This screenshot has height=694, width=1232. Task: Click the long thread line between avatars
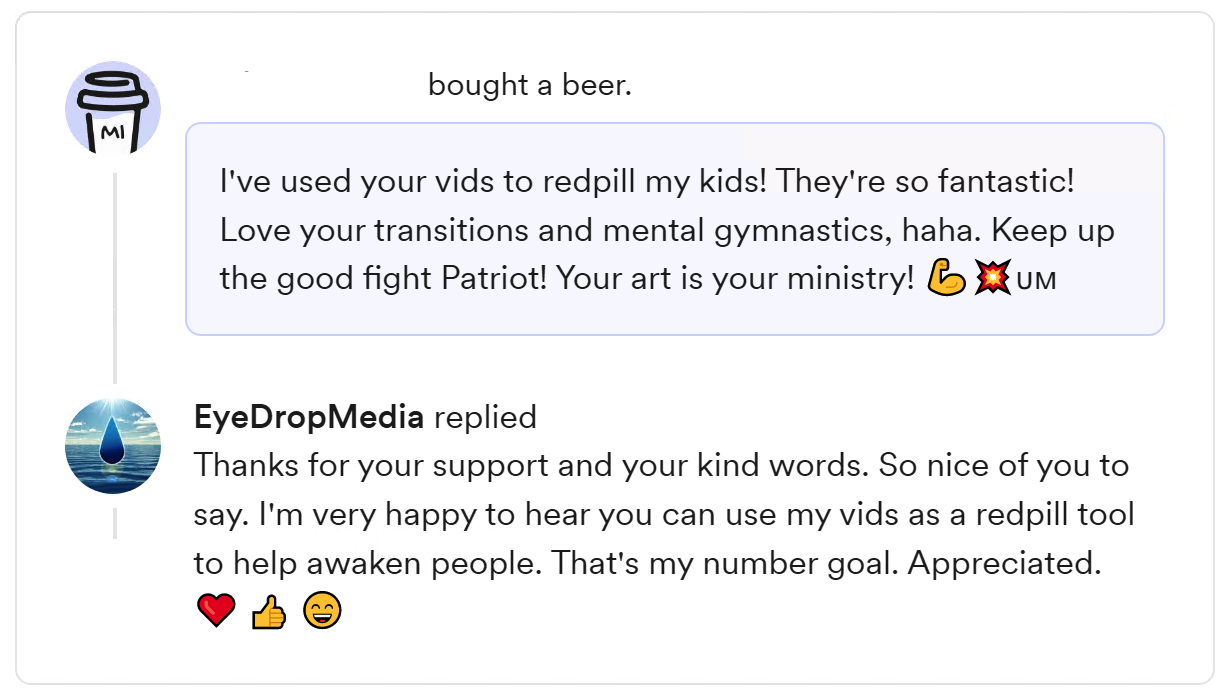pyautogui.click(x=115, y=278)
